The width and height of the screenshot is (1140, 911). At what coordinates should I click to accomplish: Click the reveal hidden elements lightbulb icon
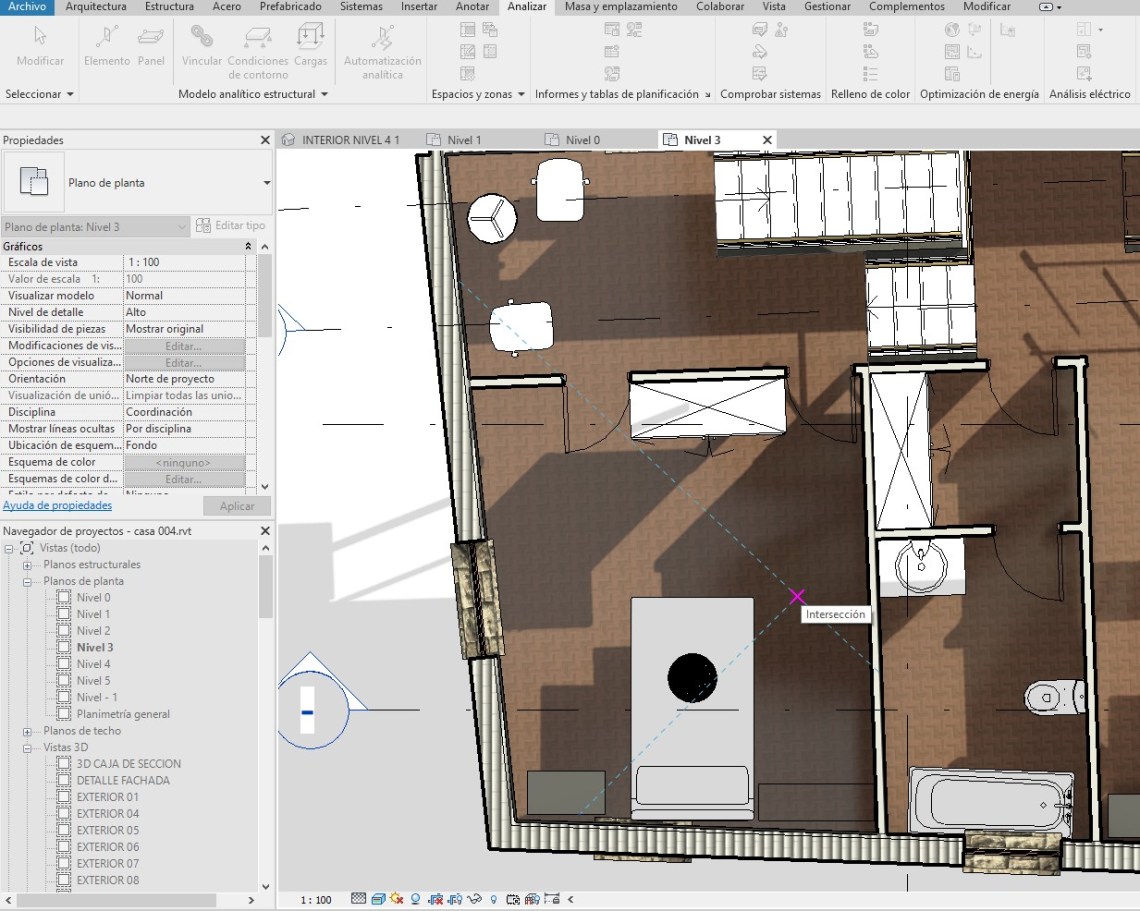(x=494, y=899)
